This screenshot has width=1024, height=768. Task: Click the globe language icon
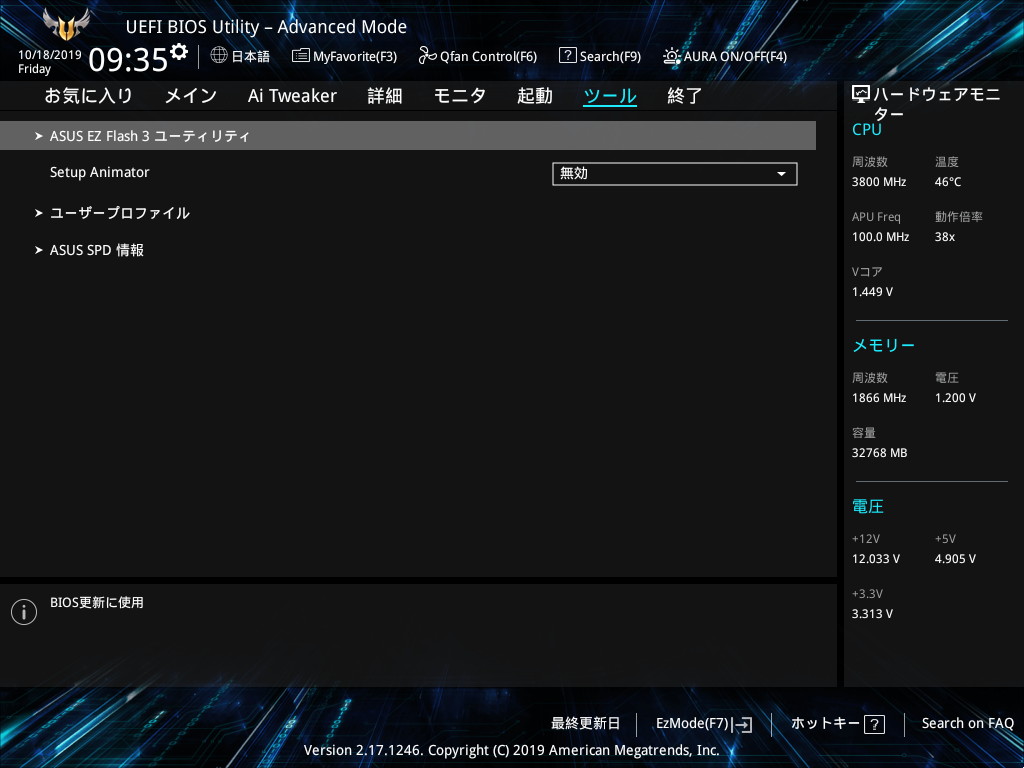click(x=219, y=55)
